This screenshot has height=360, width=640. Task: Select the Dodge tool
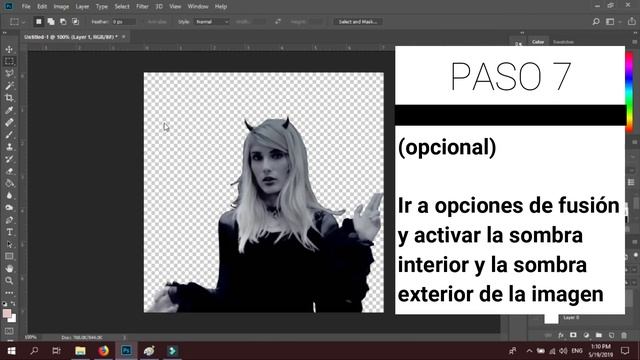(9, 208)
